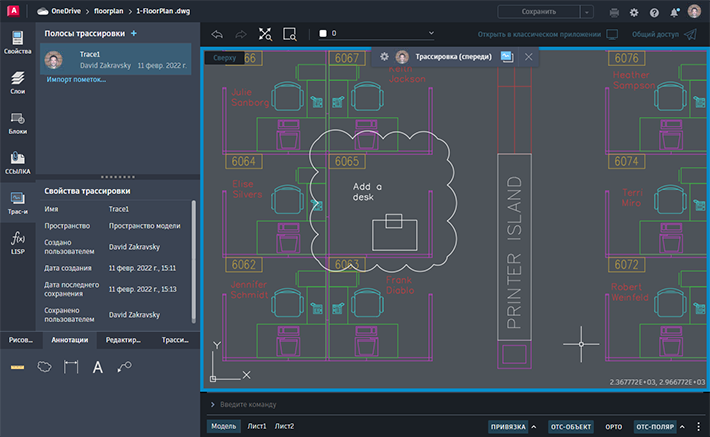Image resolution: width=710 pixels, height=437 pixels.
Task: Click the trace toolbar user avatar
Action: (402, 57)
